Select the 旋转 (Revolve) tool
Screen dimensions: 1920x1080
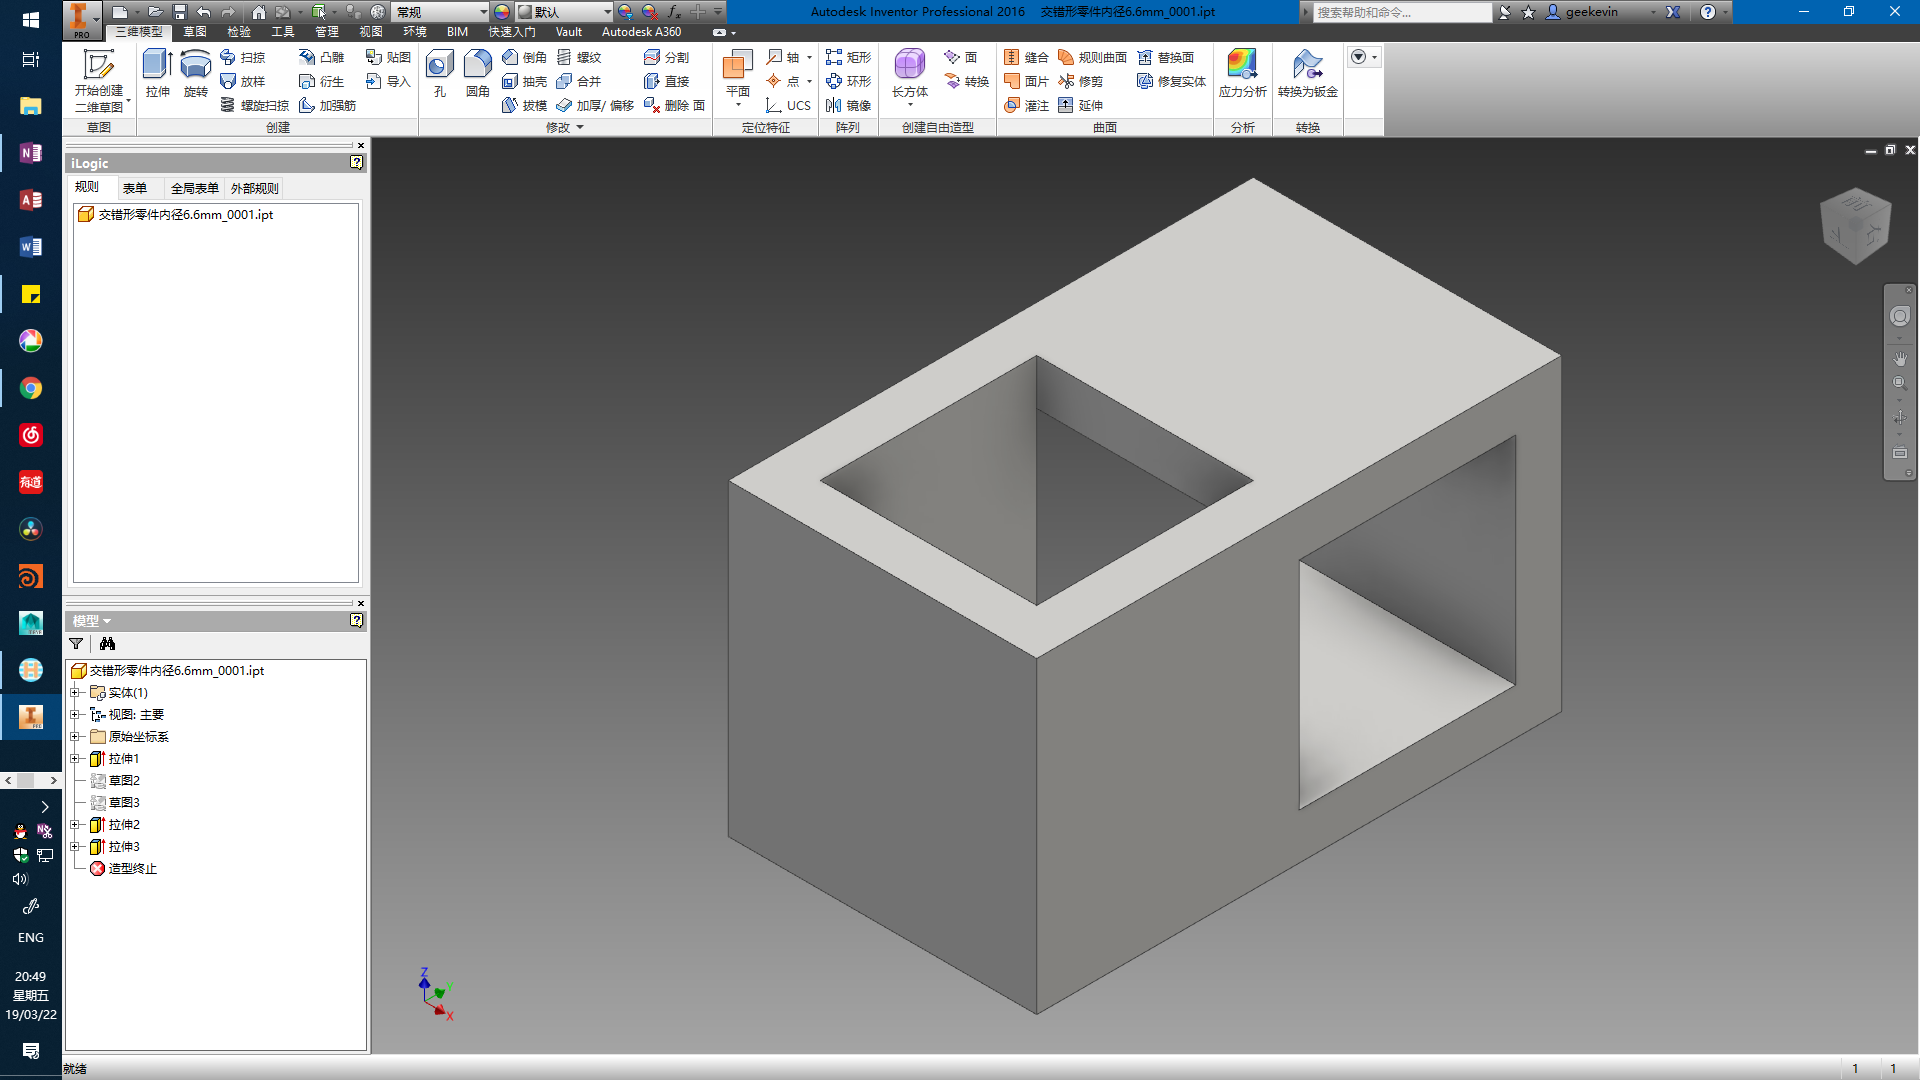coord(195,66)
